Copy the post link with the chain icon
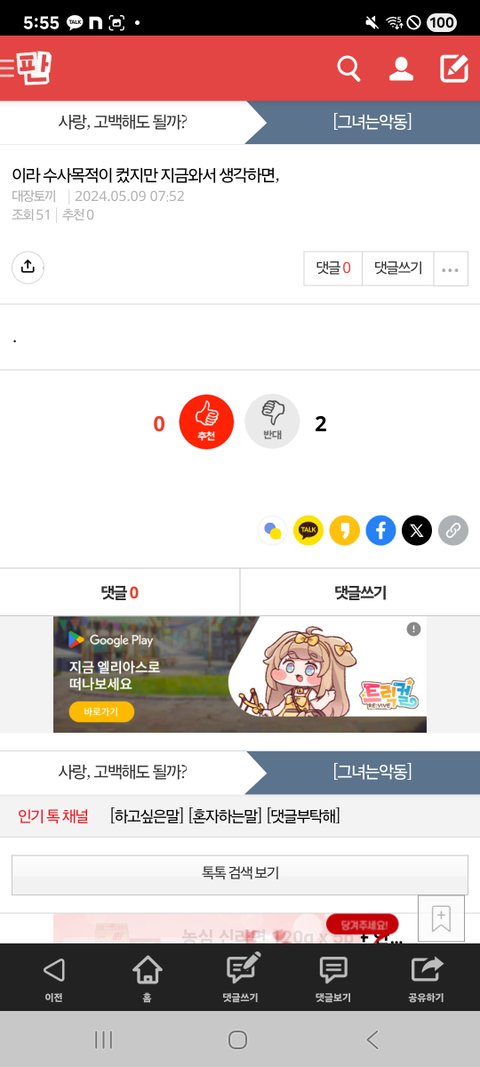 [453, 530]
